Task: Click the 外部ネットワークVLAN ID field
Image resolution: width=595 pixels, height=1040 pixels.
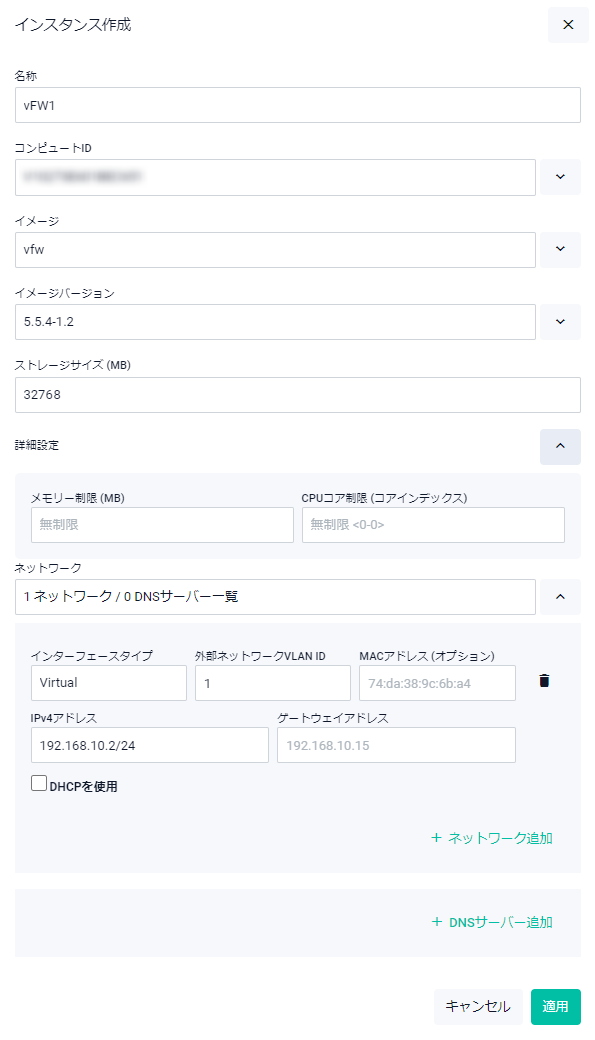Action: point(273,683)
